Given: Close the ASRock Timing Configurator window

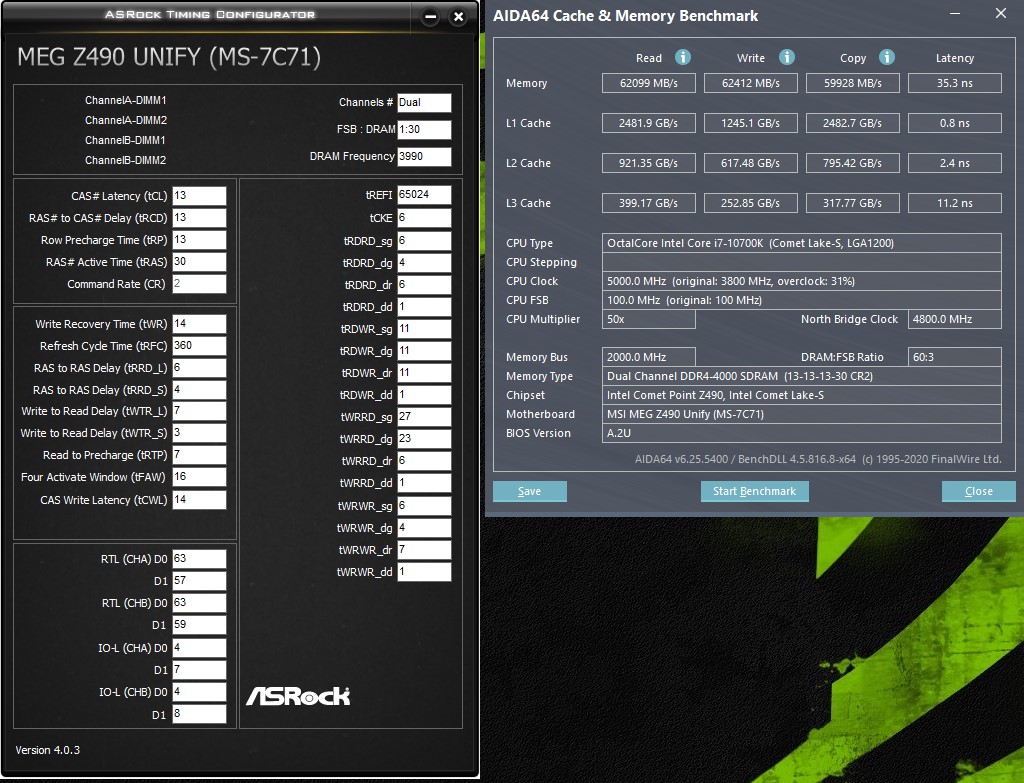Looking at the screenshot, I should [x=458, y=17].
